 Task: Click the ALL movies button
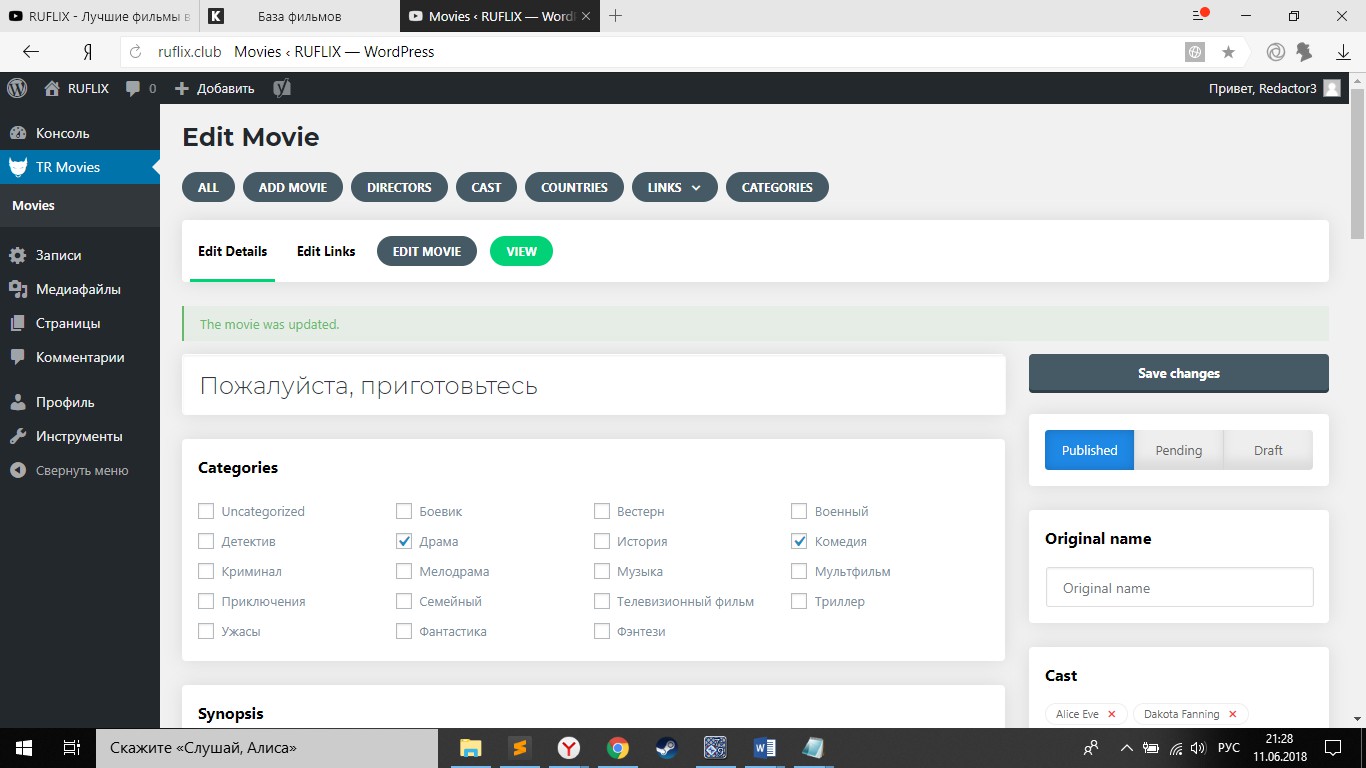208,187
